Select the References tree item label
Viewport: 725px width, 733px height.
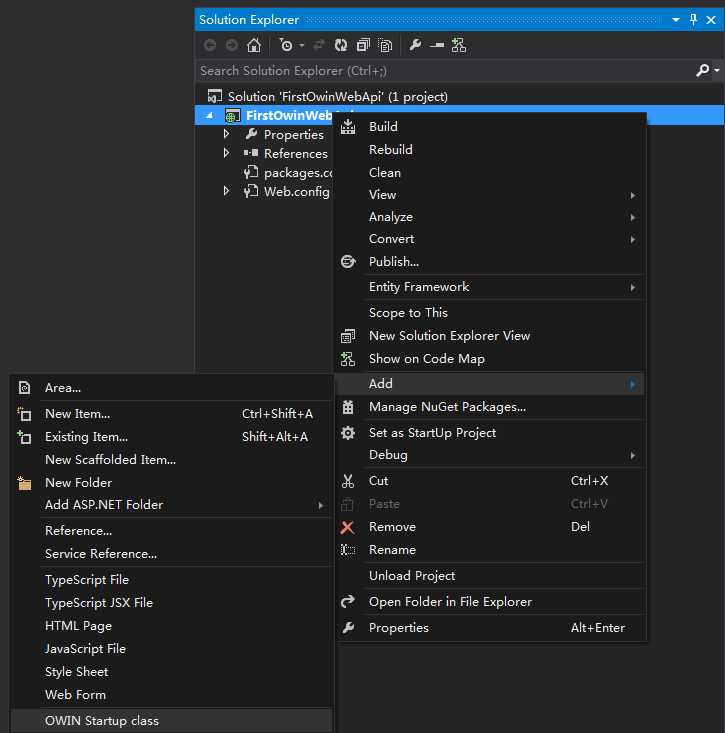point(296,153)
